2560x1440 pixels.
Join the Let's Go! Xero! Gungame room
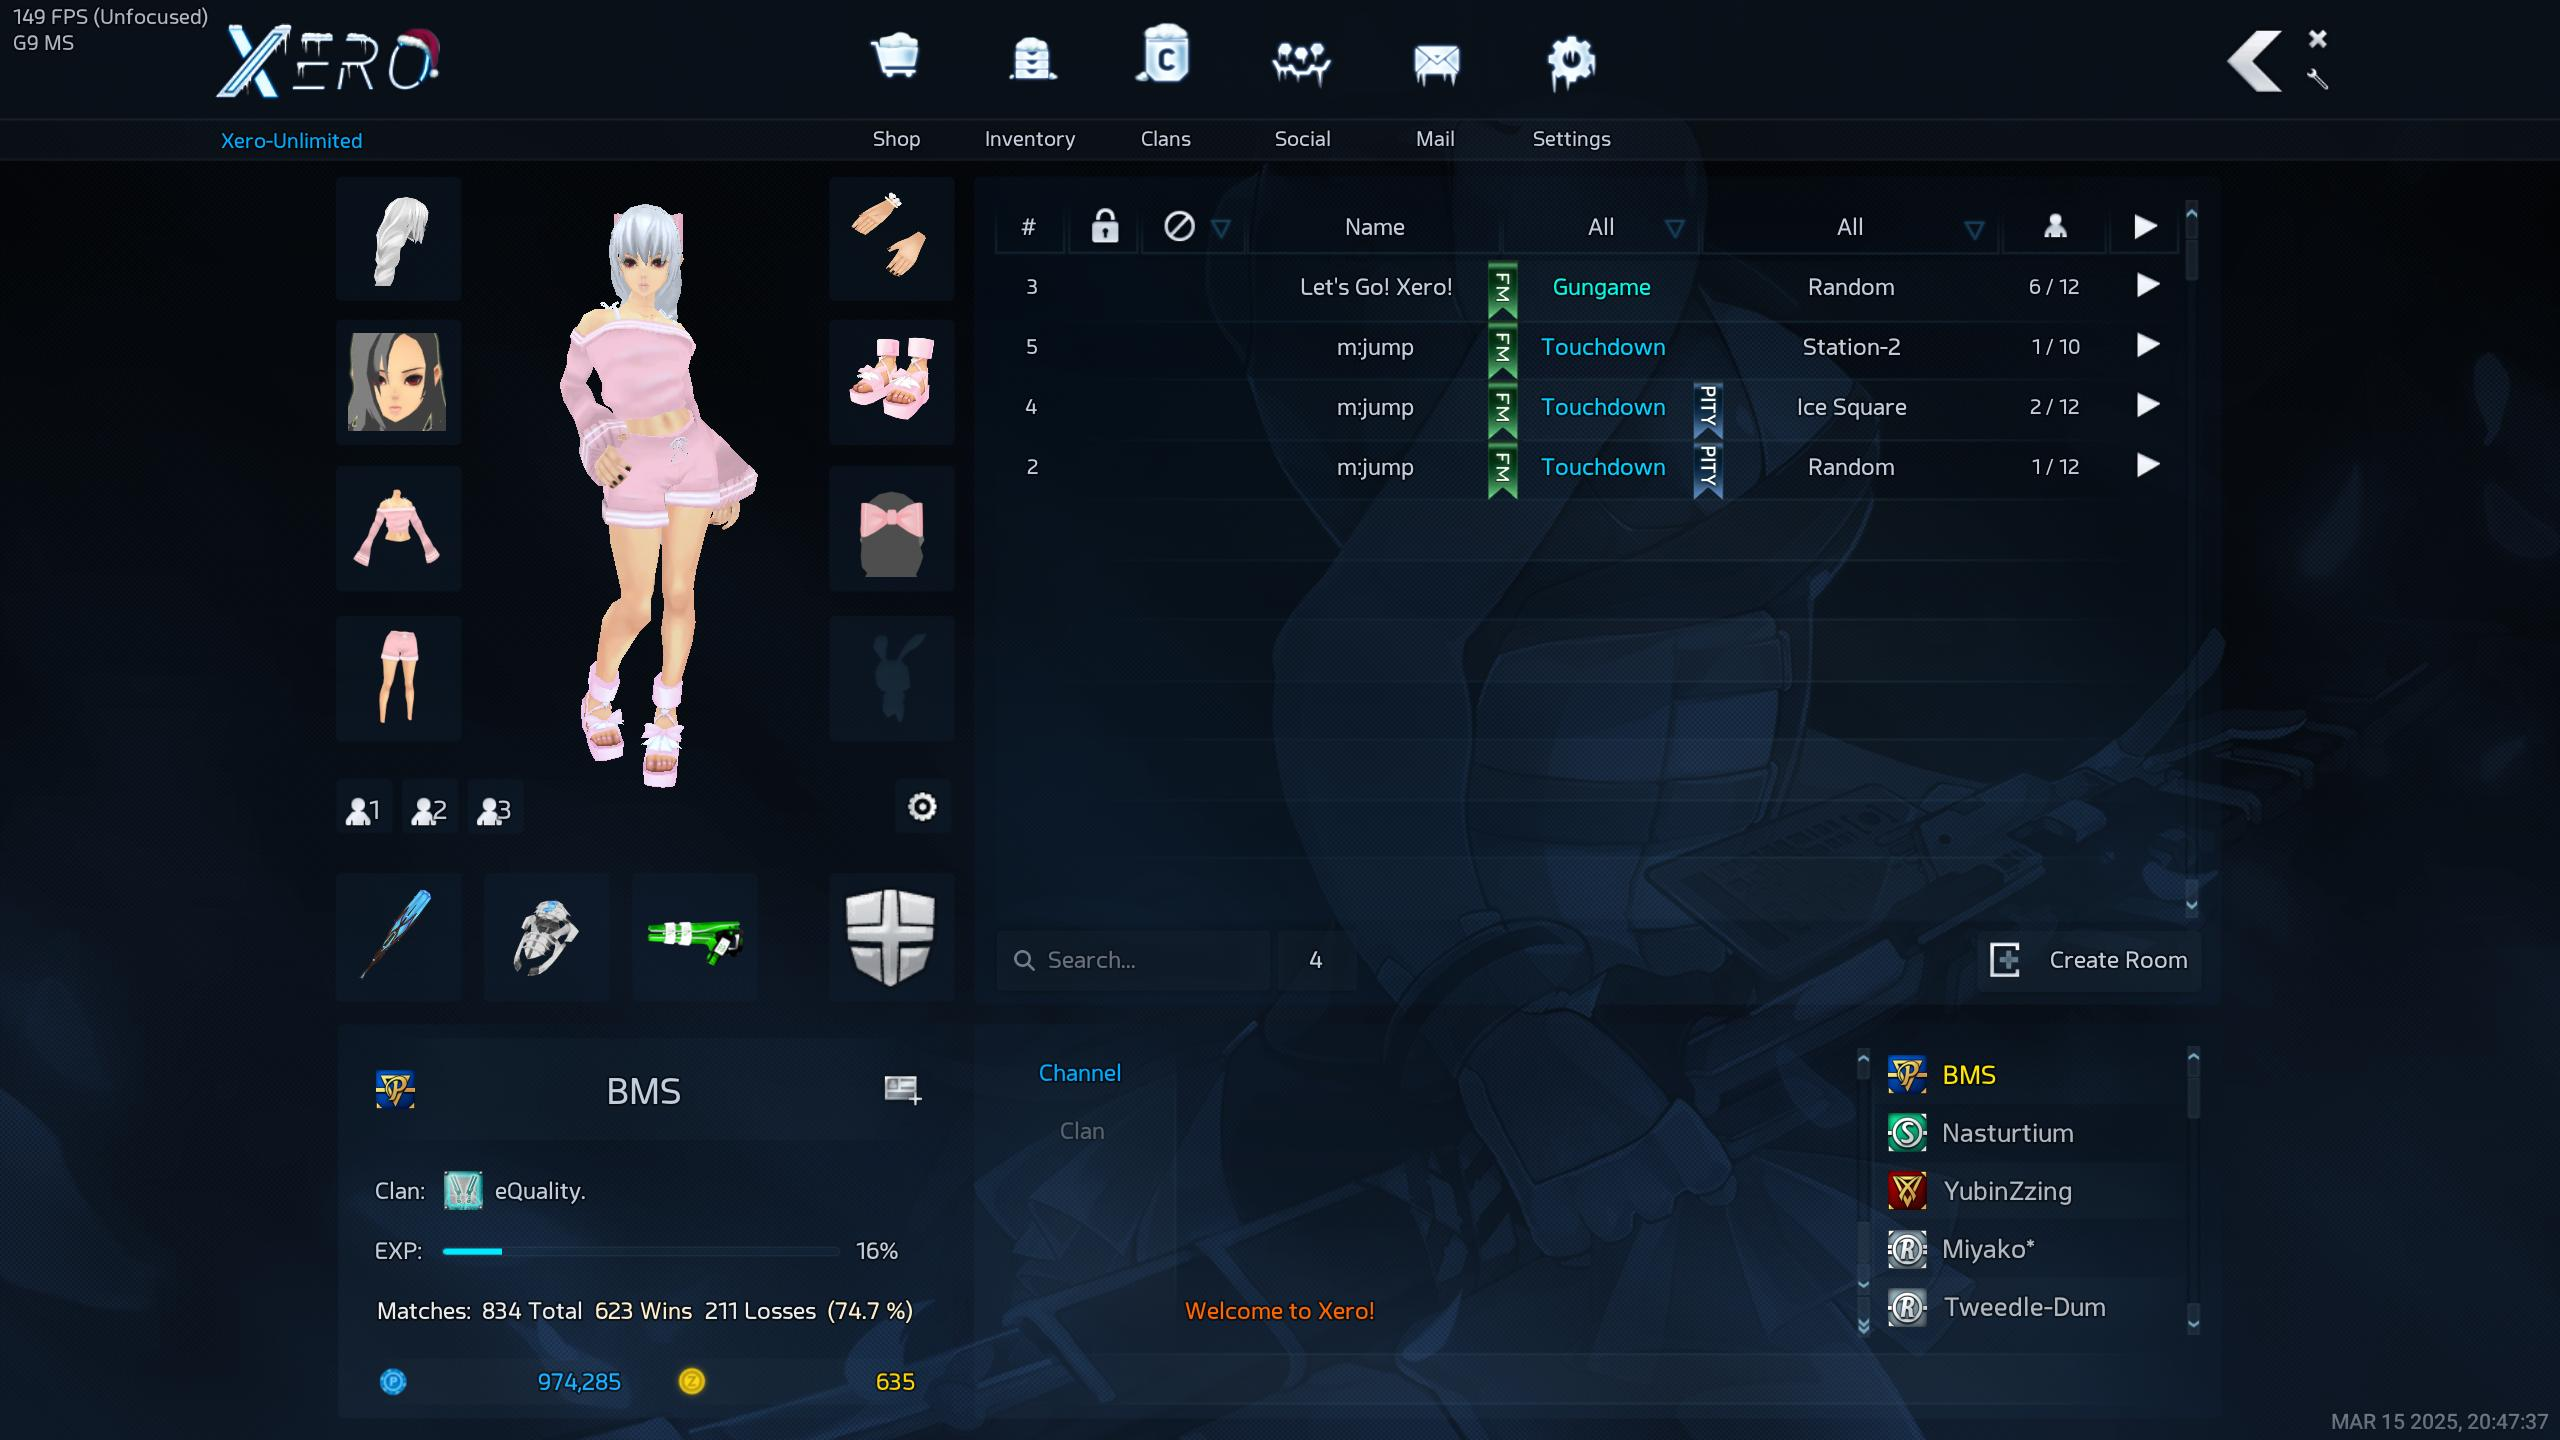[2147, 286]
